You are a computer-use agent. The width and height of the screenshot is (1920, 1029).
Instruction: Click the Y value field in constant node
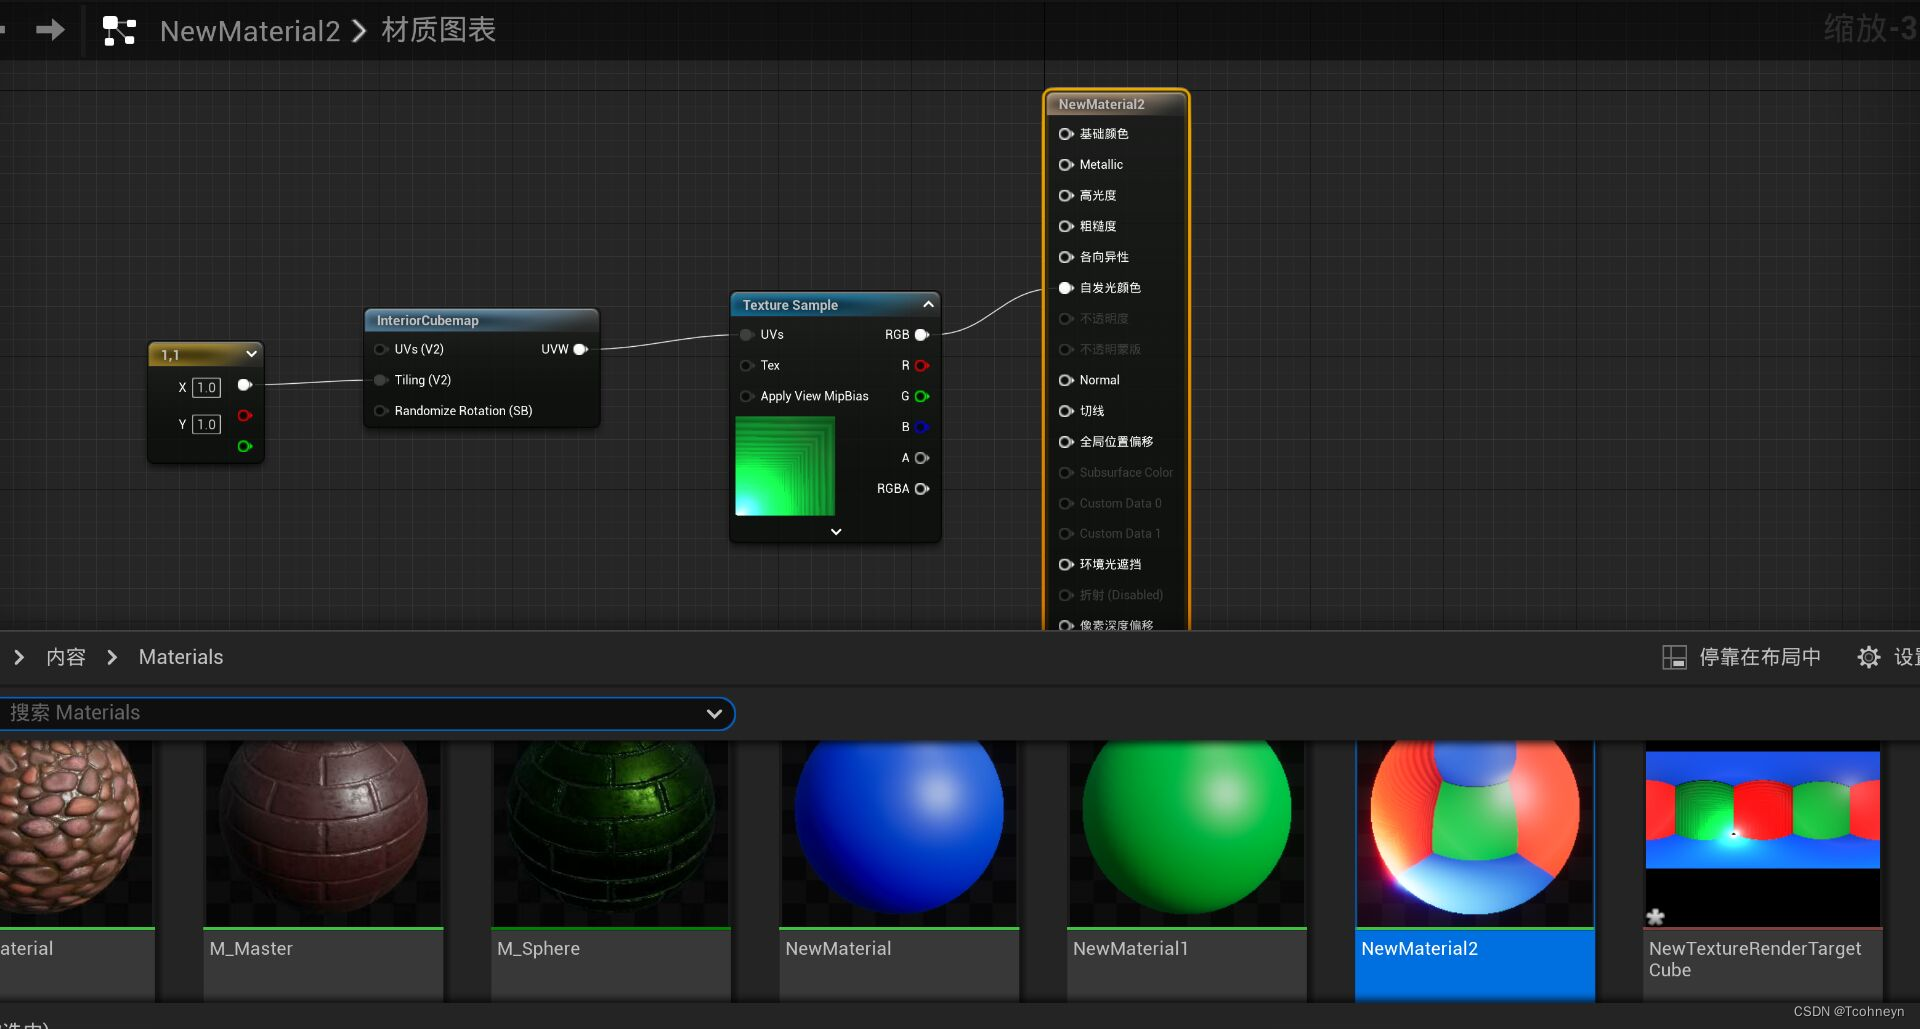click(x=207, y=424)
